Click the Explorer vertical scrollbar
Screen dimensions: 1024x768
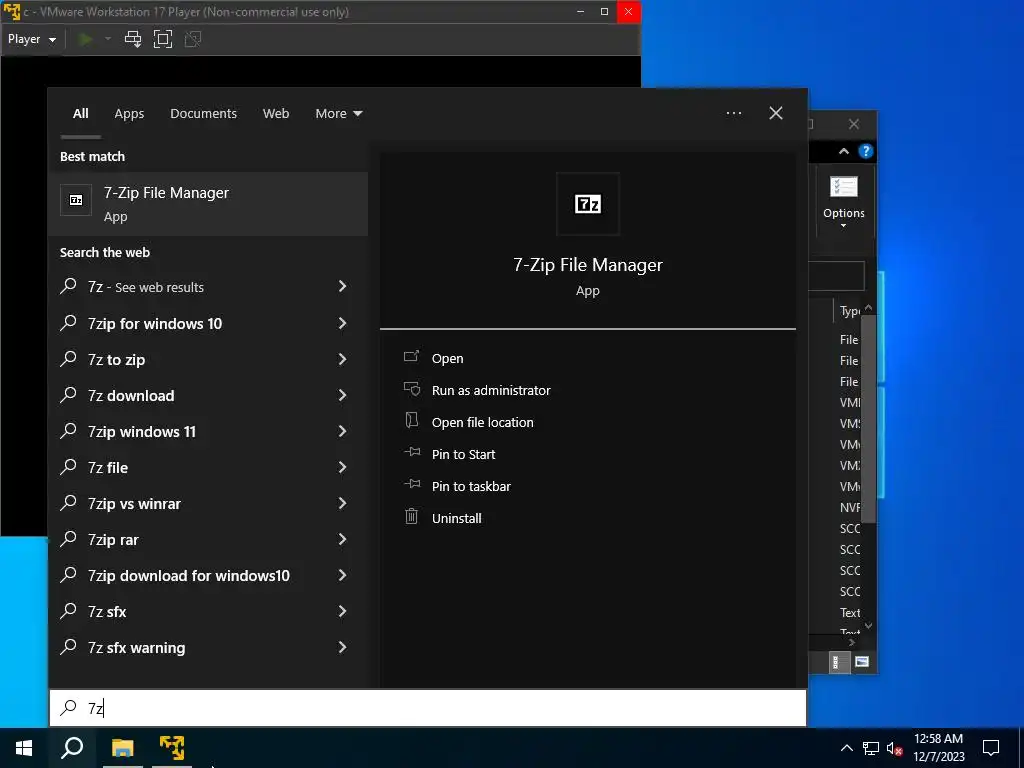(x=868, y=418)
